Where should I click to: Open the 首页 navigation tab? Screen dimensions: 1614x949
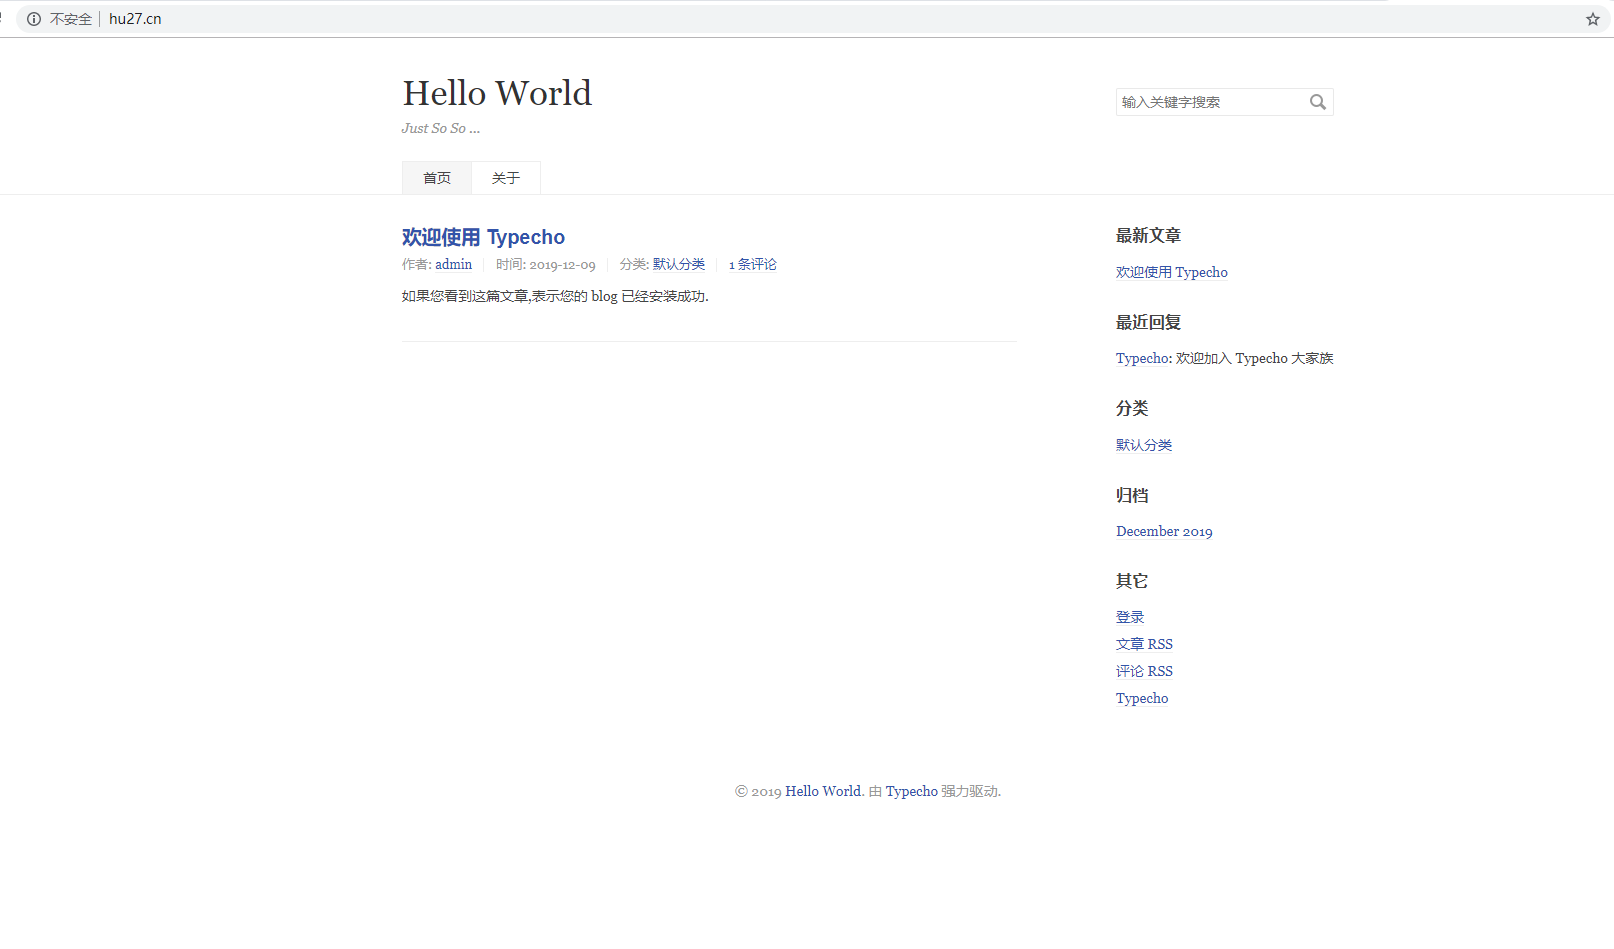tap(437, 178)
